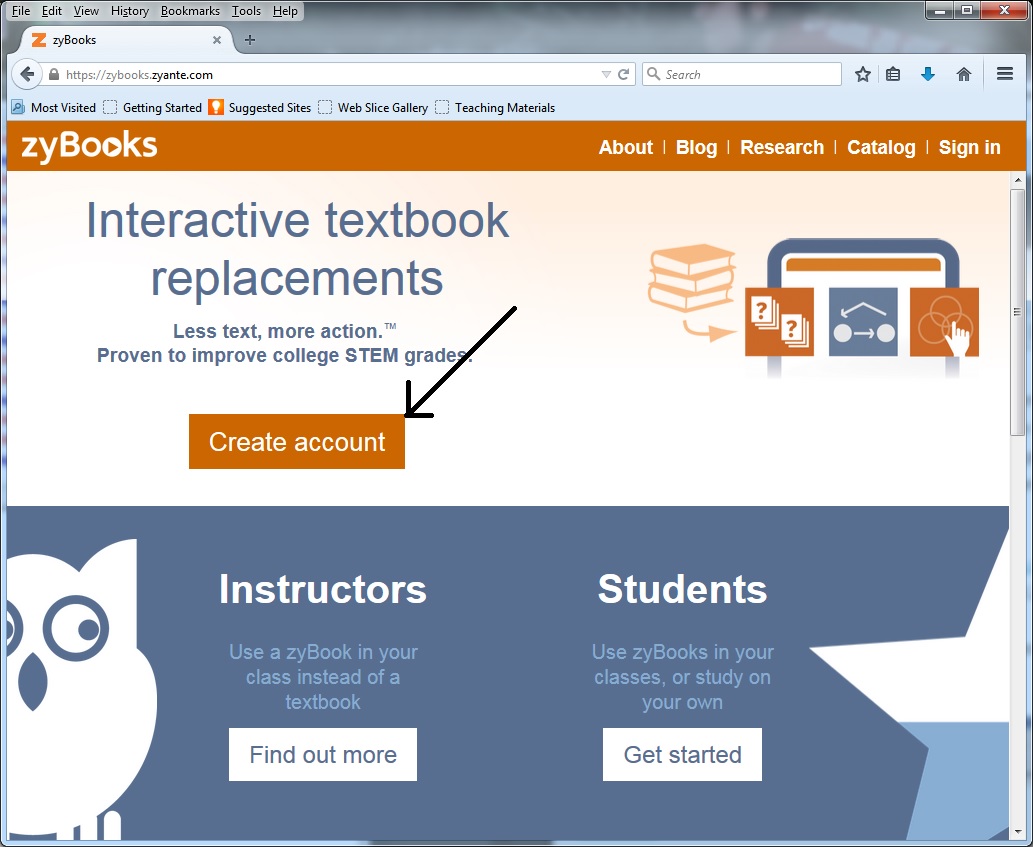Open the Research link
The width and height of the screenshot is (1033, 847).
click(782, 147)
